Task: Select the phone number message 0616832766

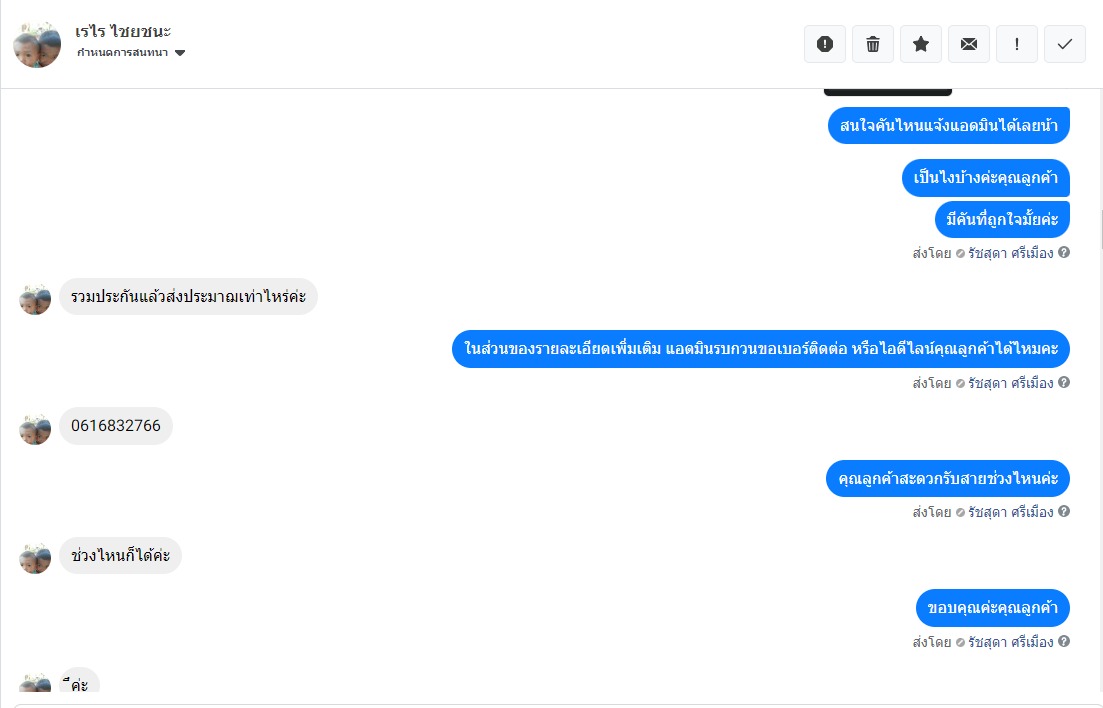Action: click(x=116, y=426)
